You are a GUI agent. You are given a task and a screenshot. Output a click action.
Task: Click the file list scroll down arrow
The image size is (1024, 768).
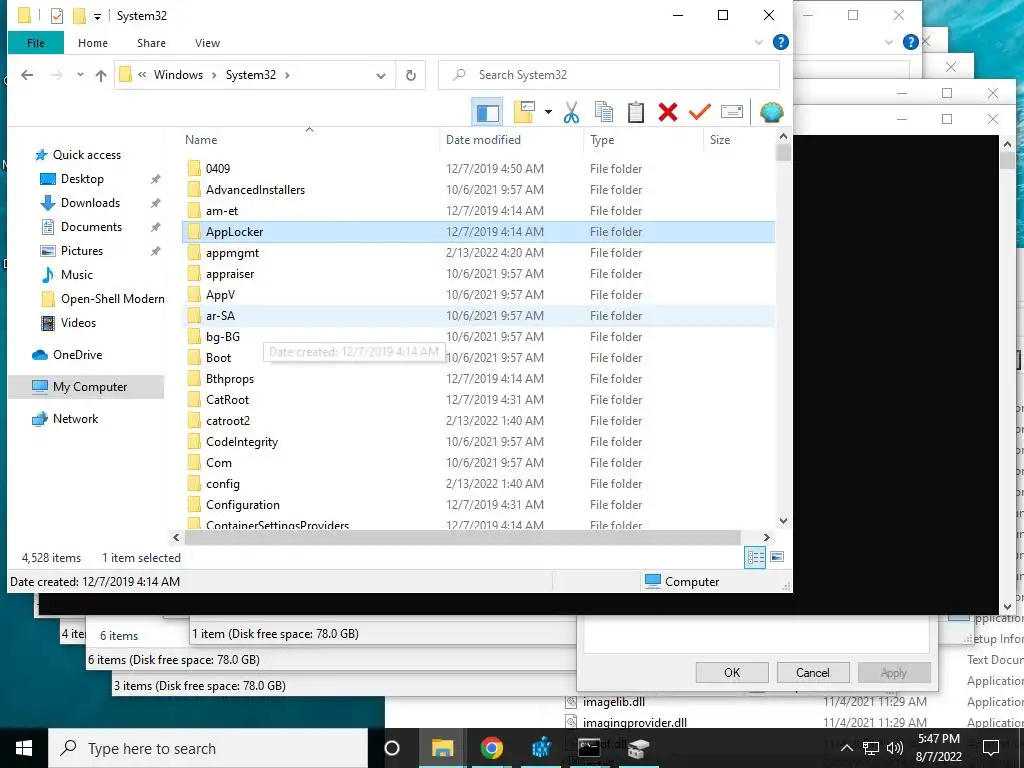(x=783, y=521)
